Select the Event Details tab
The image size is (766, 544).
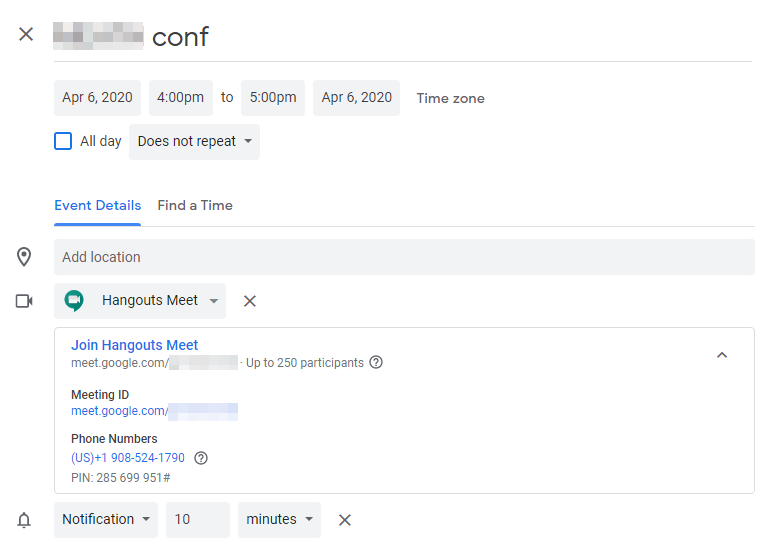point(97,205)
